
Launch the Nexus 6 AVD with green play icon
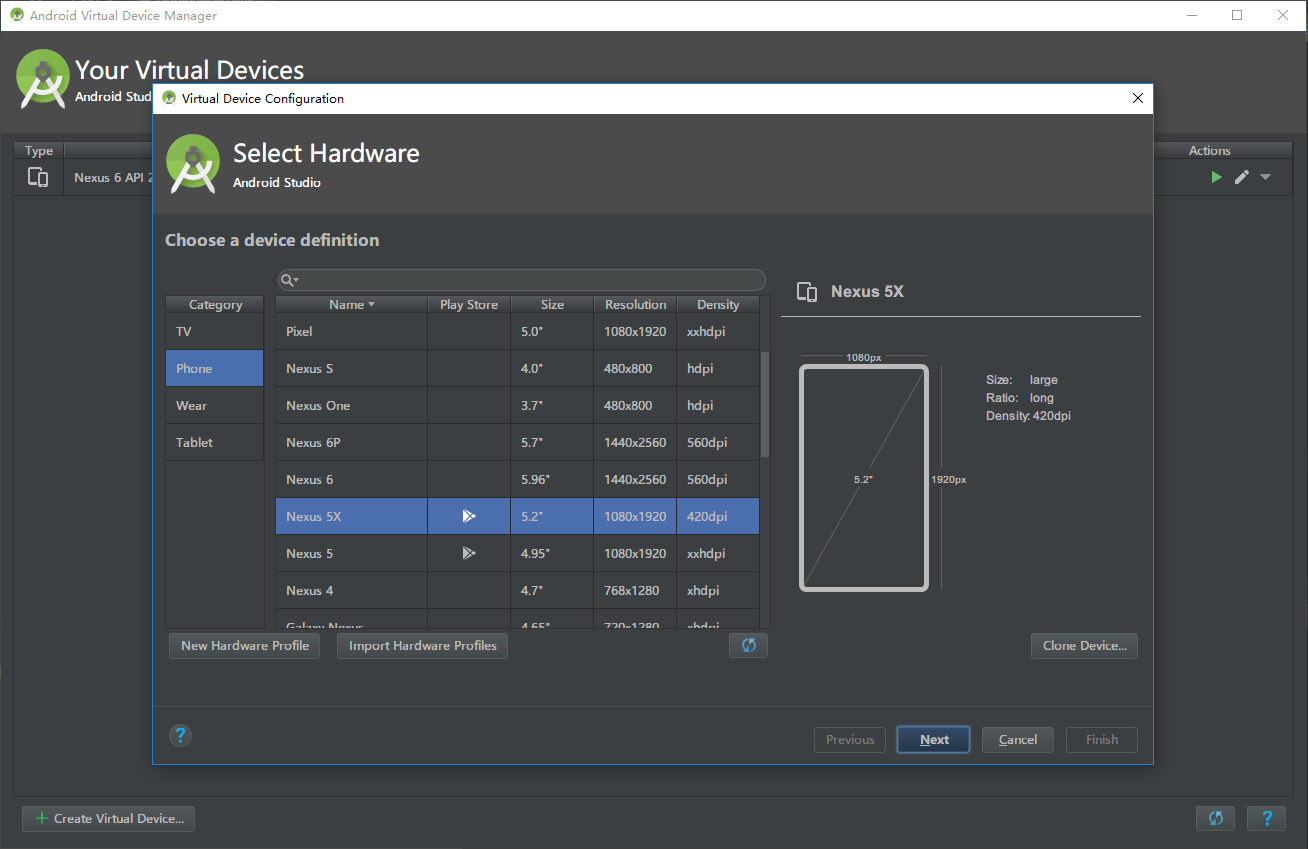coord(1216,177)
